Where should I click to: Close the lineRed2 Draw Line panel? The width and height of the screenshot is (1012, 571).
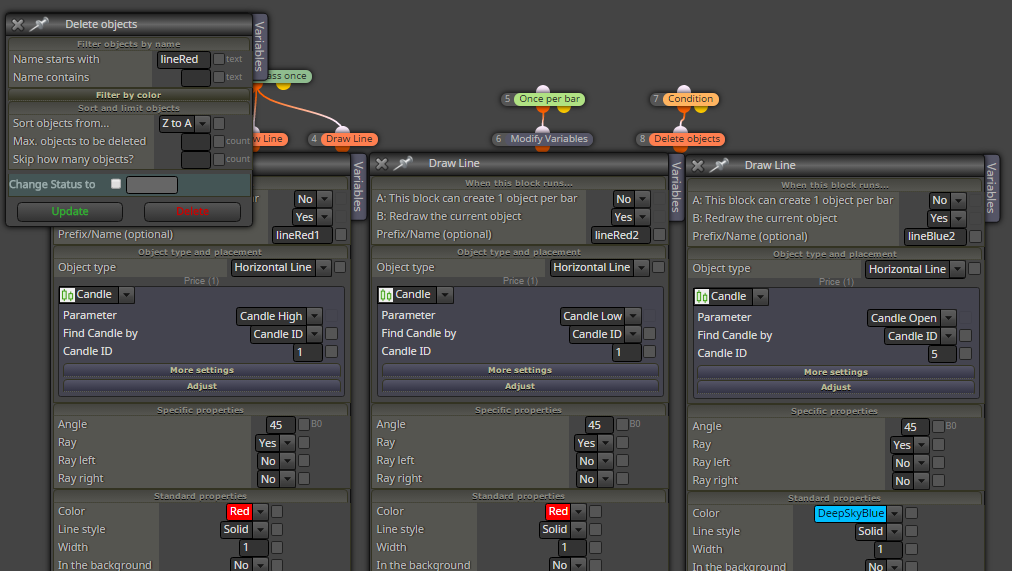click(x=381, y=164)
